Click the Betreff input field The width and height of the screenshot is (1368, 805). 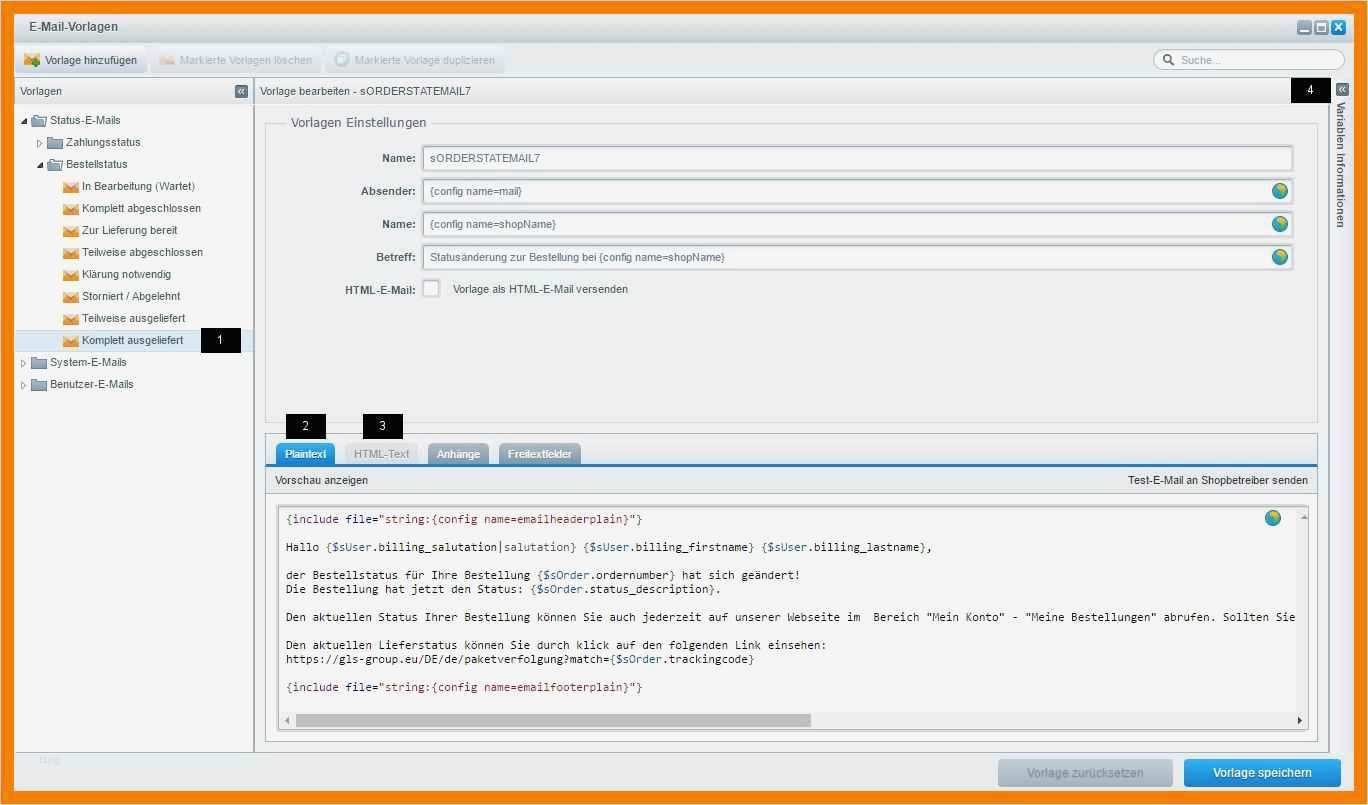click(857, 257)
